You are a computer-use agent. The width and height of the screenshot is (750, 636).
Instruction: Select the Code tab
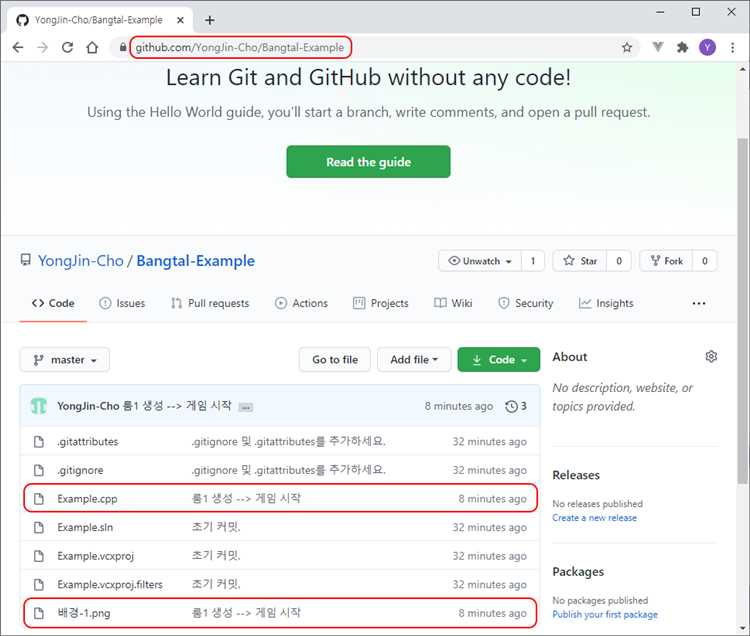coord(53,303)
